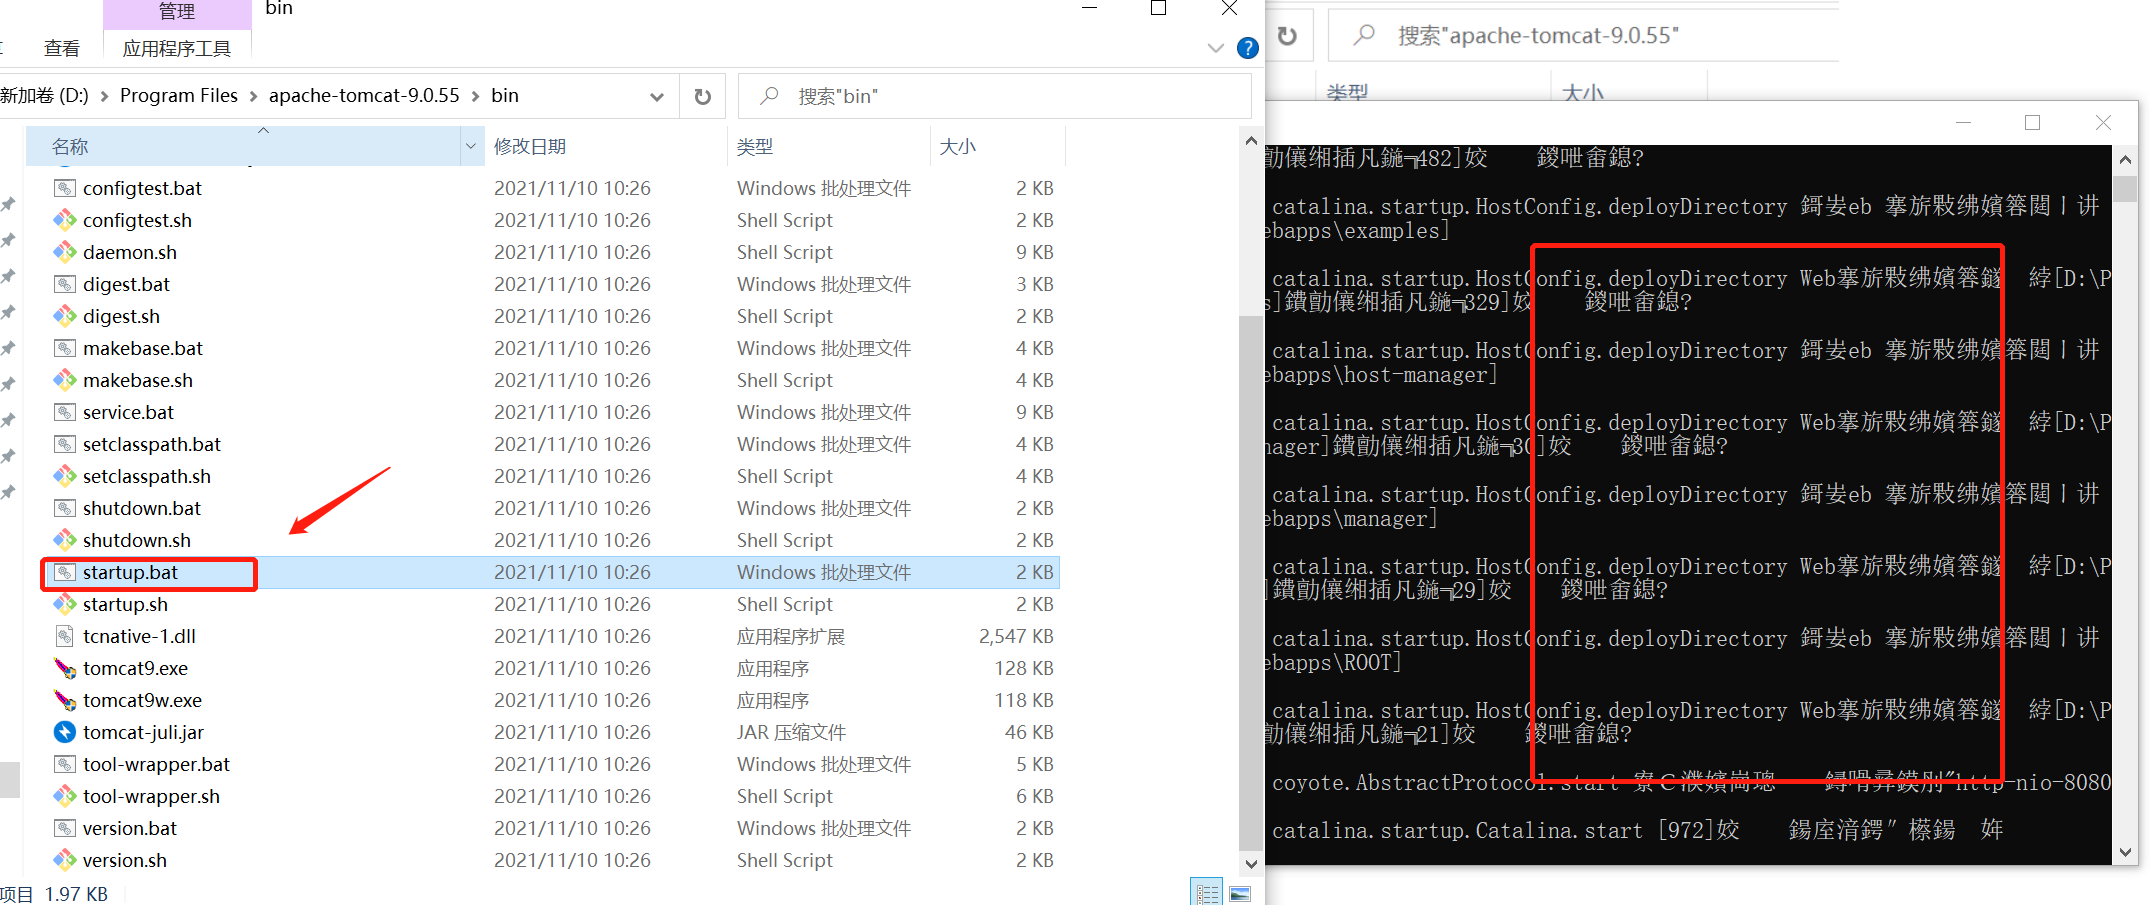2150x905 pixels.
Task: Open the 管理 ribbon tab
Action: (177, 12)
